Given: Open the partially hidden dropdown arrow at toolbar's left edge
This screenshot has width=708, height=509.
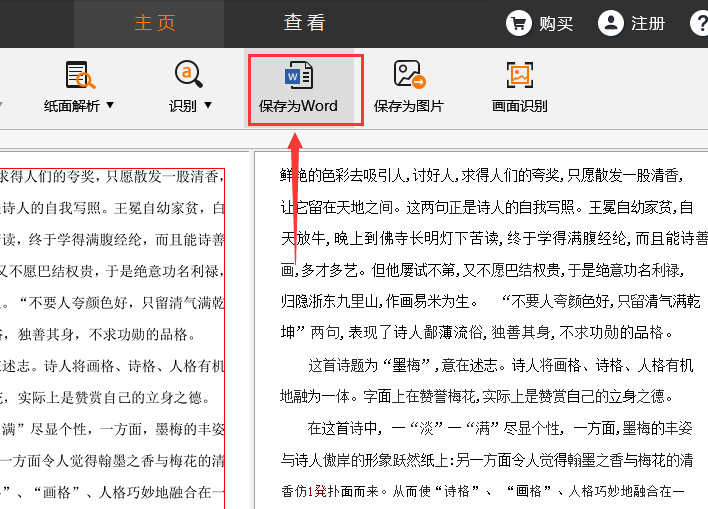Looking at the screenshot, I should tap(2, 105).
